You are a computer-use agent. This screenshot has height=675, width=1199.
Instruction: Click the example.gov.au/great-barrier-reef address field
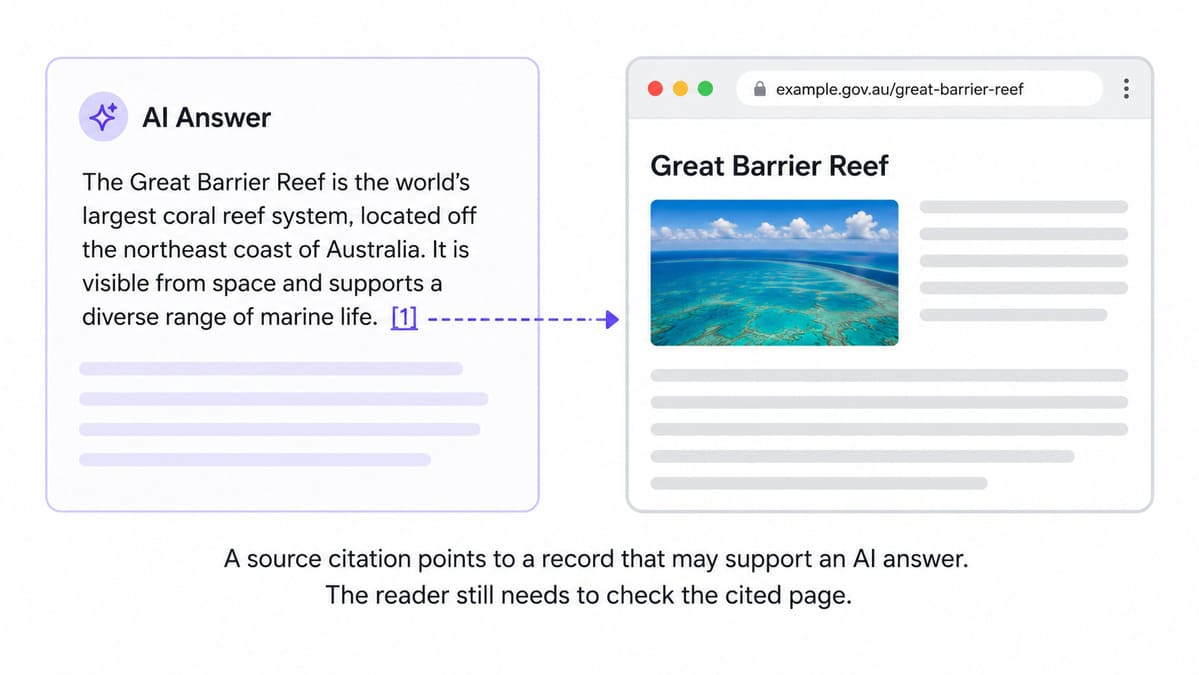click(x=919, y=89)
